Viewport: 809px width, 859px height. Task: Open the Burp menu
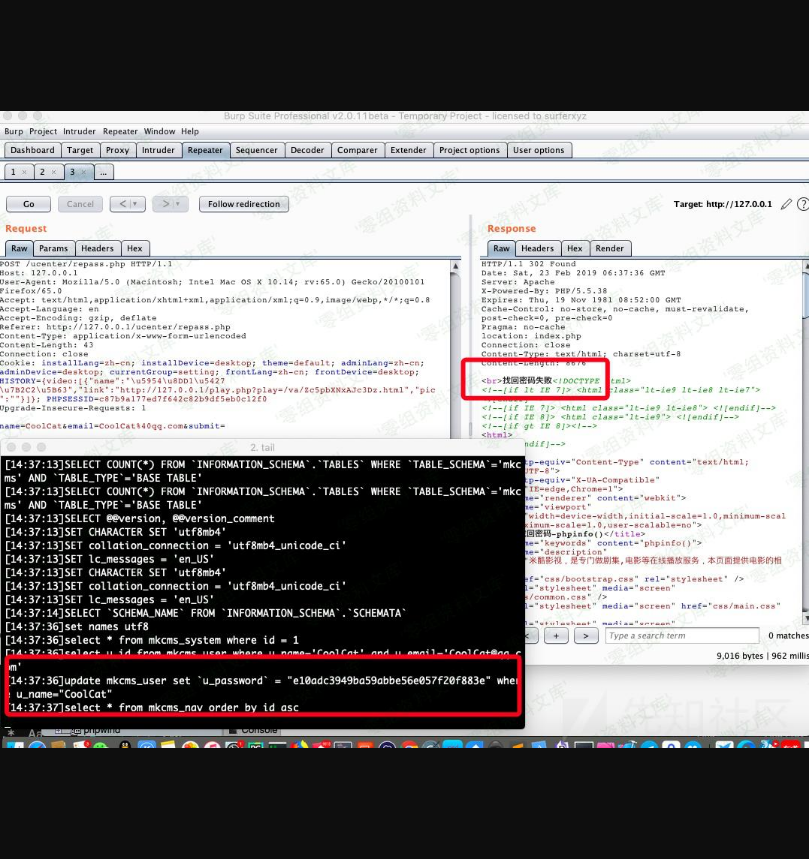pyautogui.click(x=13, y=131)
